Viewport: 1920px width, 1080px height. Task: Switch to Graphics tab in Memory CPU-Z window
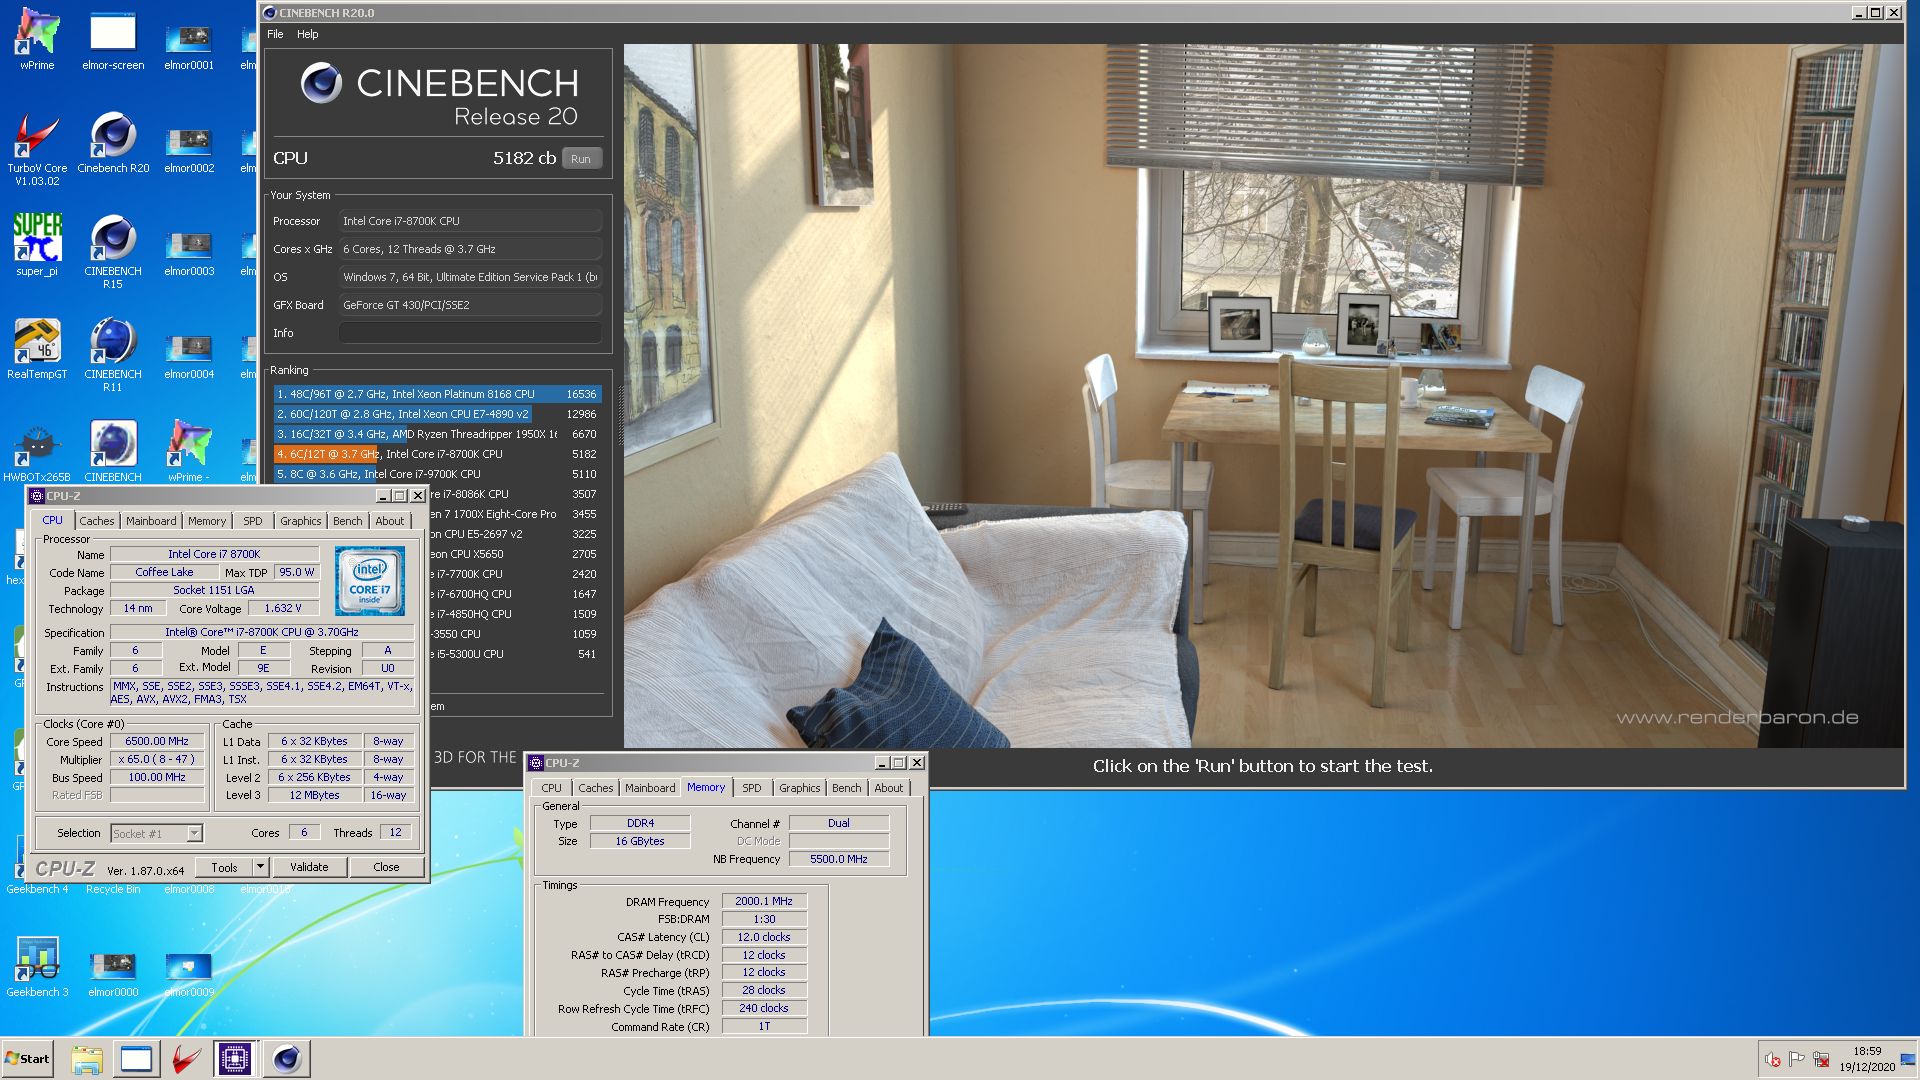tap(800, 788)
